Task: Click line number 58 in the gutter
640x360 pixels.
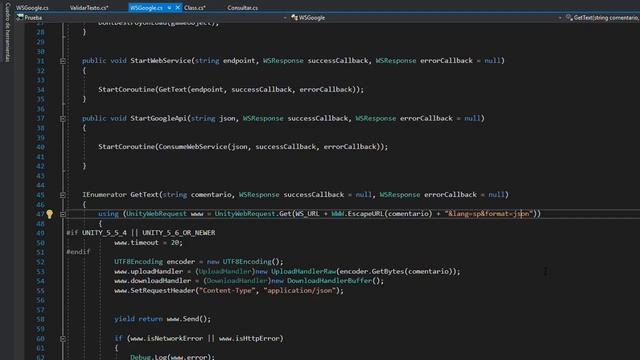Action: 40,320
